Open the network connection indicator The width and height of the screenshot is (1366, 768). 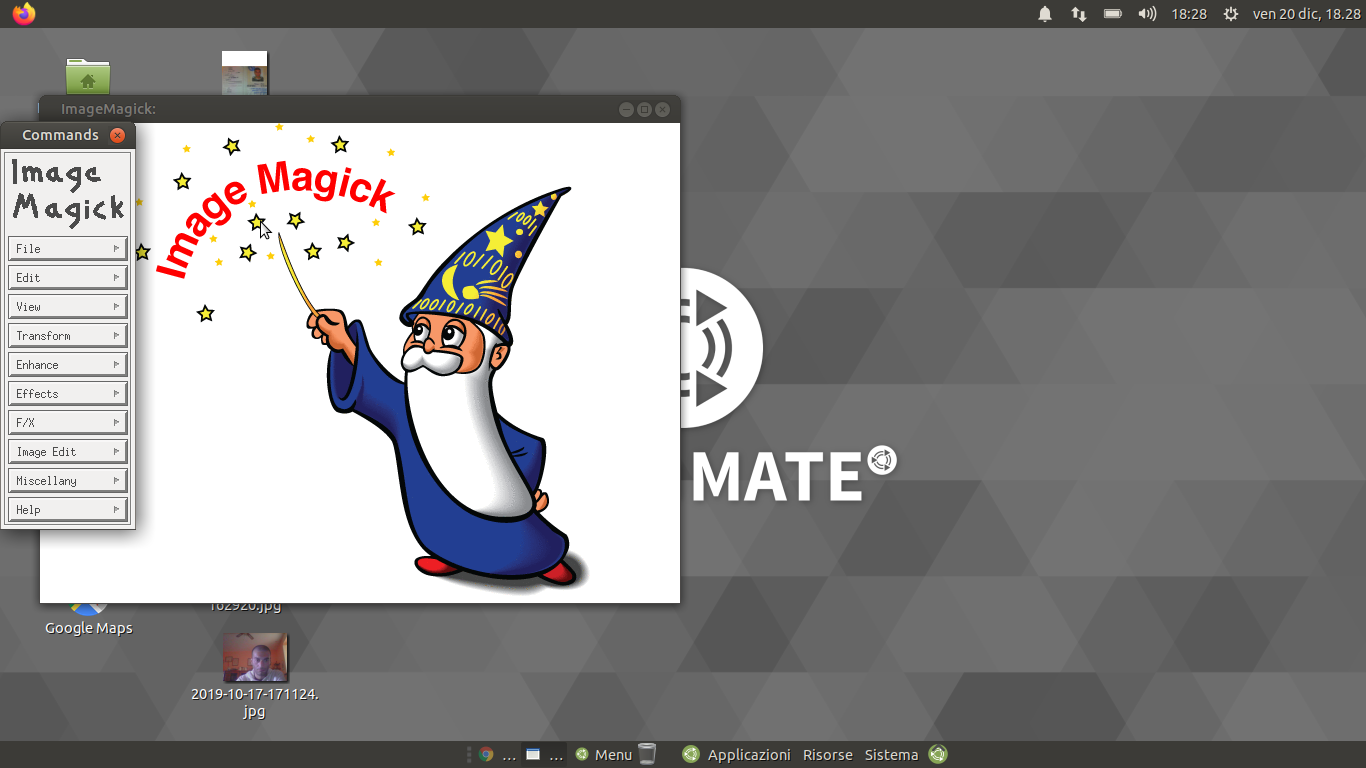[x=1079, y=14]
